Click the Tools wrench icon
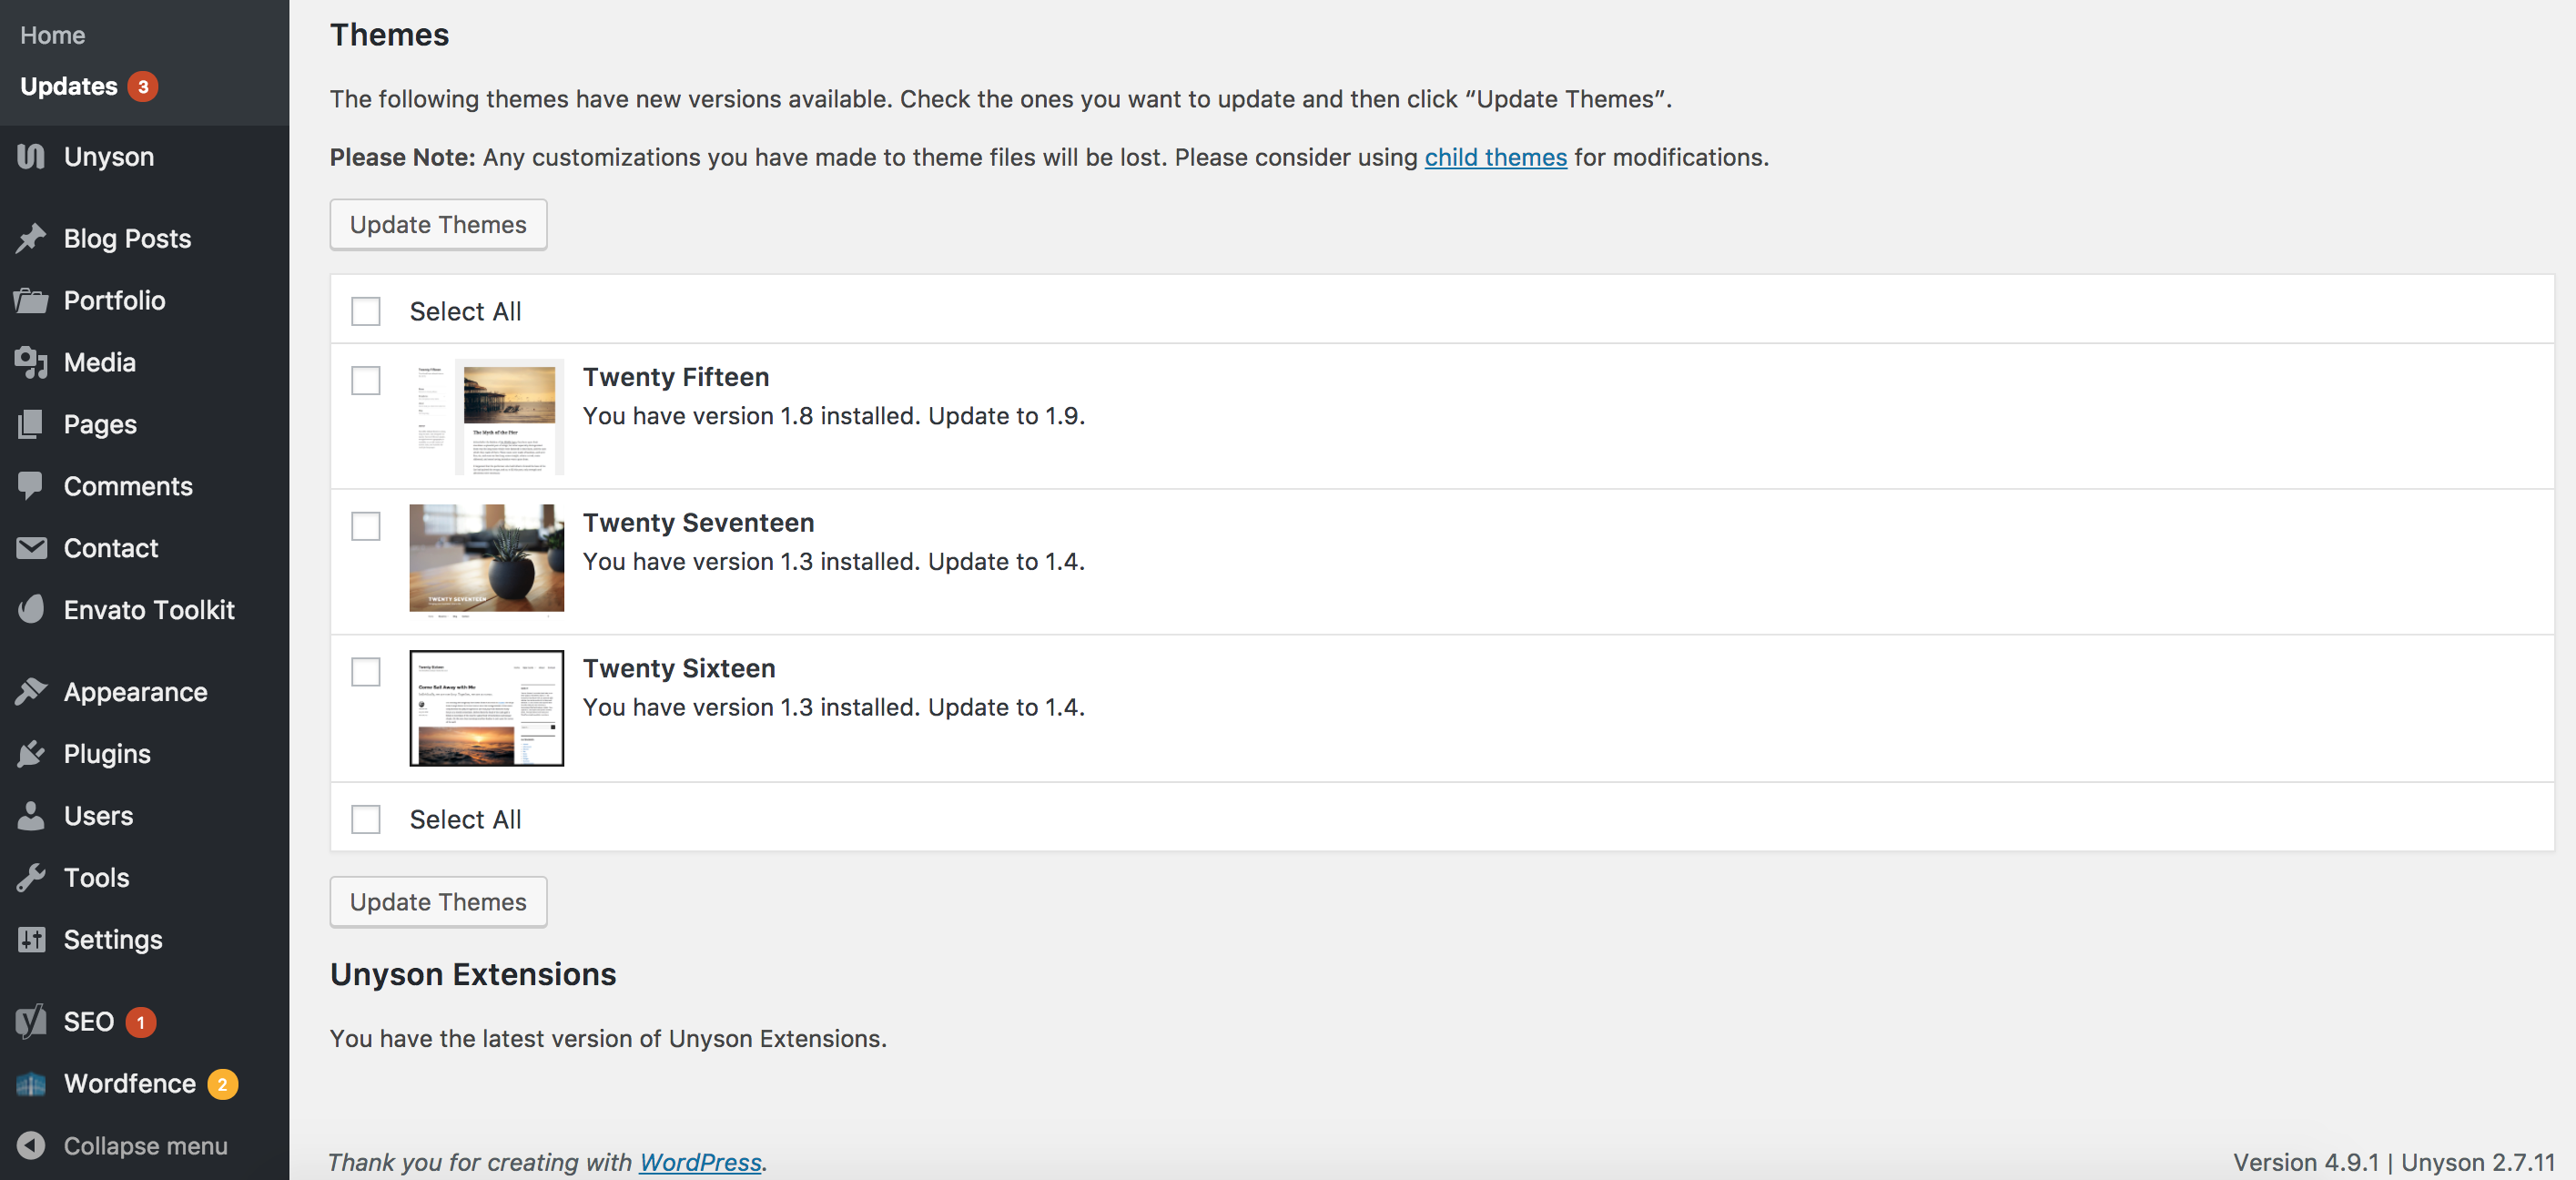This screenshot has height=1180, width=2576. pos(30,877)
